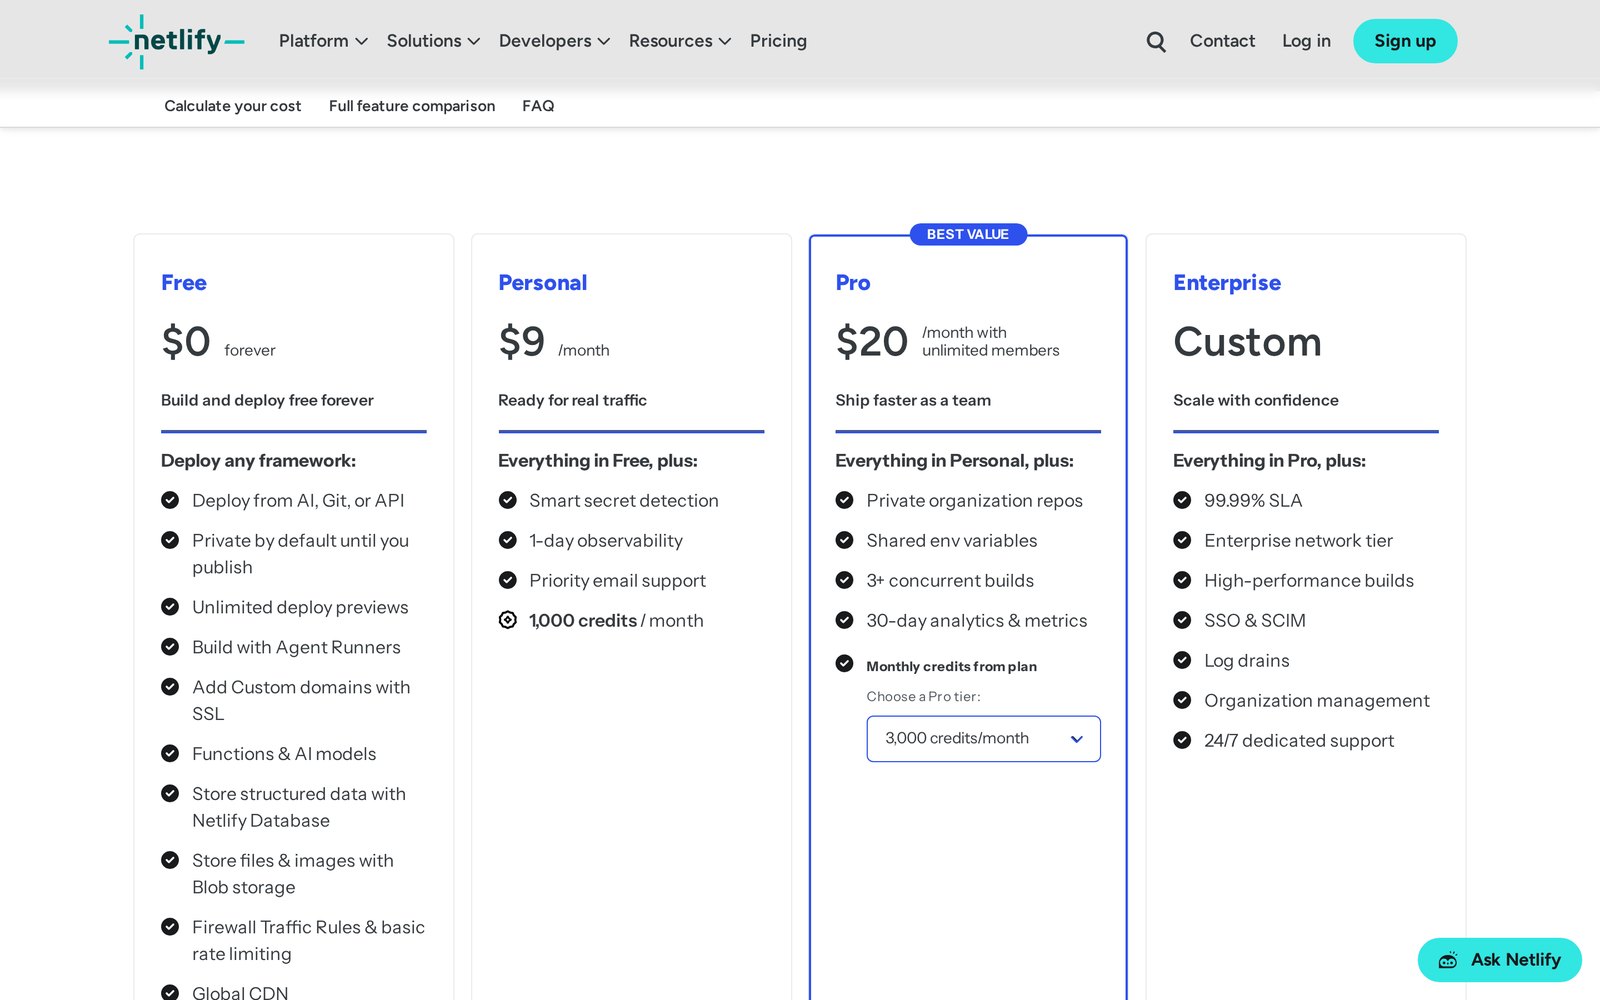Click checkmark beside Monthly credits from plan

(845, 663)
